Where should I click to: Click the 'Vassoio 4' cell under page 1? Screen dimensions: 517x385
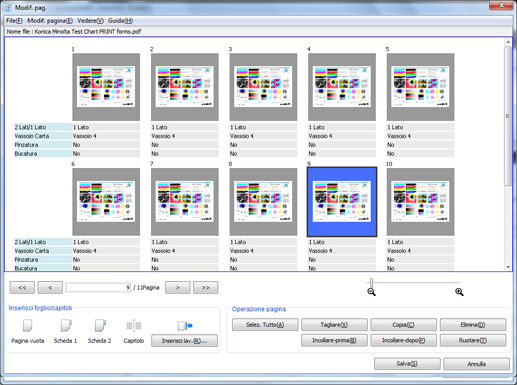[x=106, y=136]
